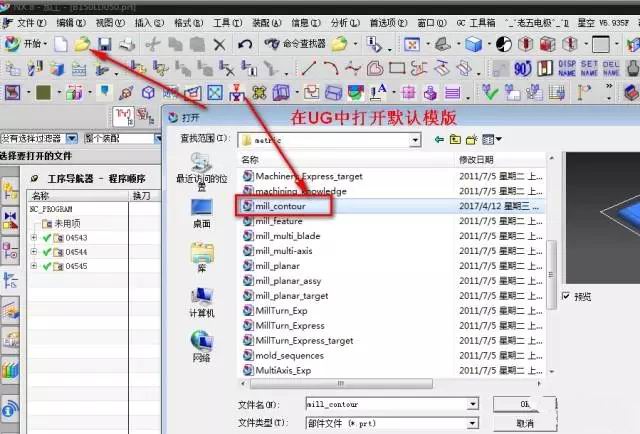Click the Print icon in toolbar
The width and height of the screenshot is (640, 434).
tap(127, 44)
